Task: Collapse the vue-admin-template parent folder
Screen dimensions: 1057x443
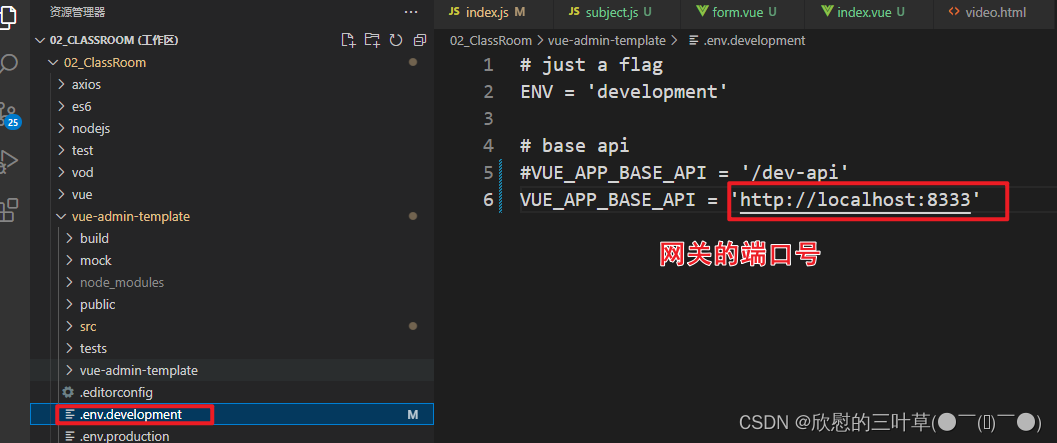Action: click(x=61, y=216)
